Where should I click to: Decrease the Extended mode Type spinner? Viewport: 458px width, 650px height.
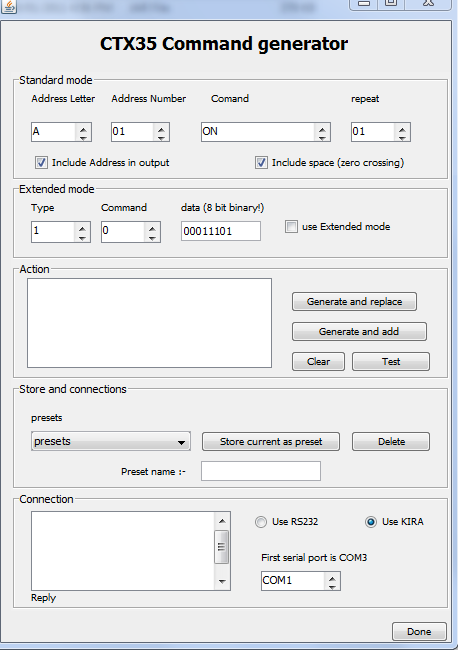click(82, 237)
